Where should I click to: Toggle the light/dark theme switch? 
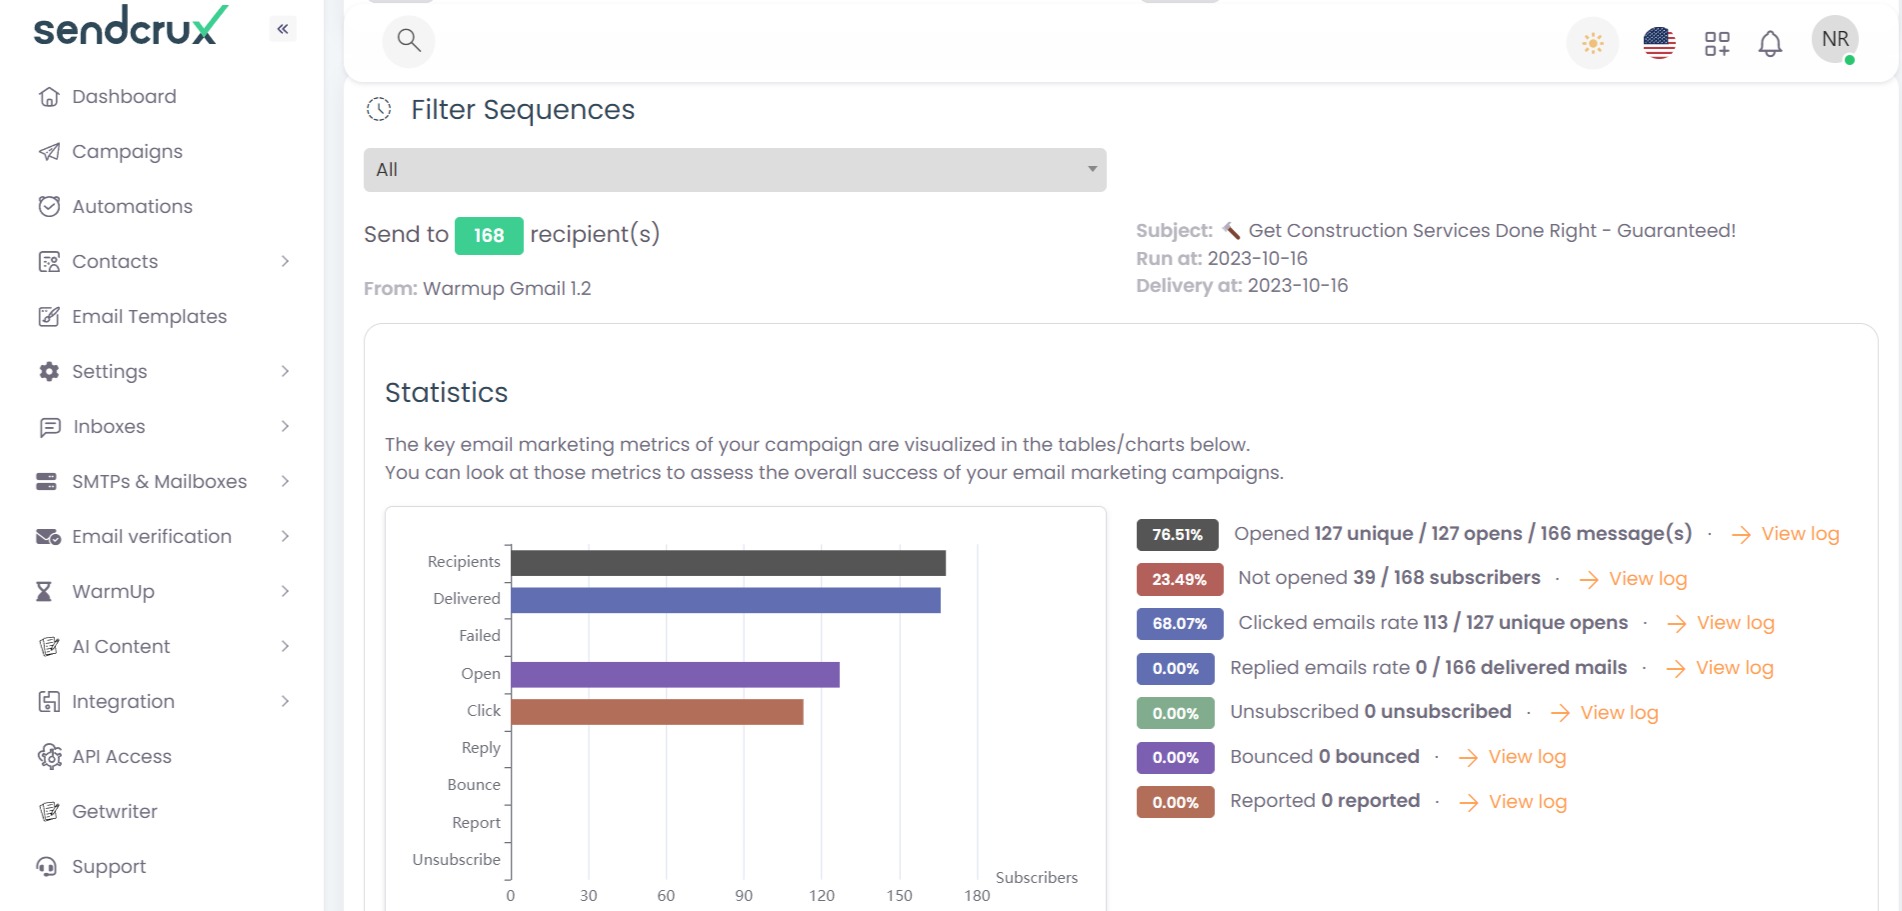pyautogui.click(x=1592, y=43)
